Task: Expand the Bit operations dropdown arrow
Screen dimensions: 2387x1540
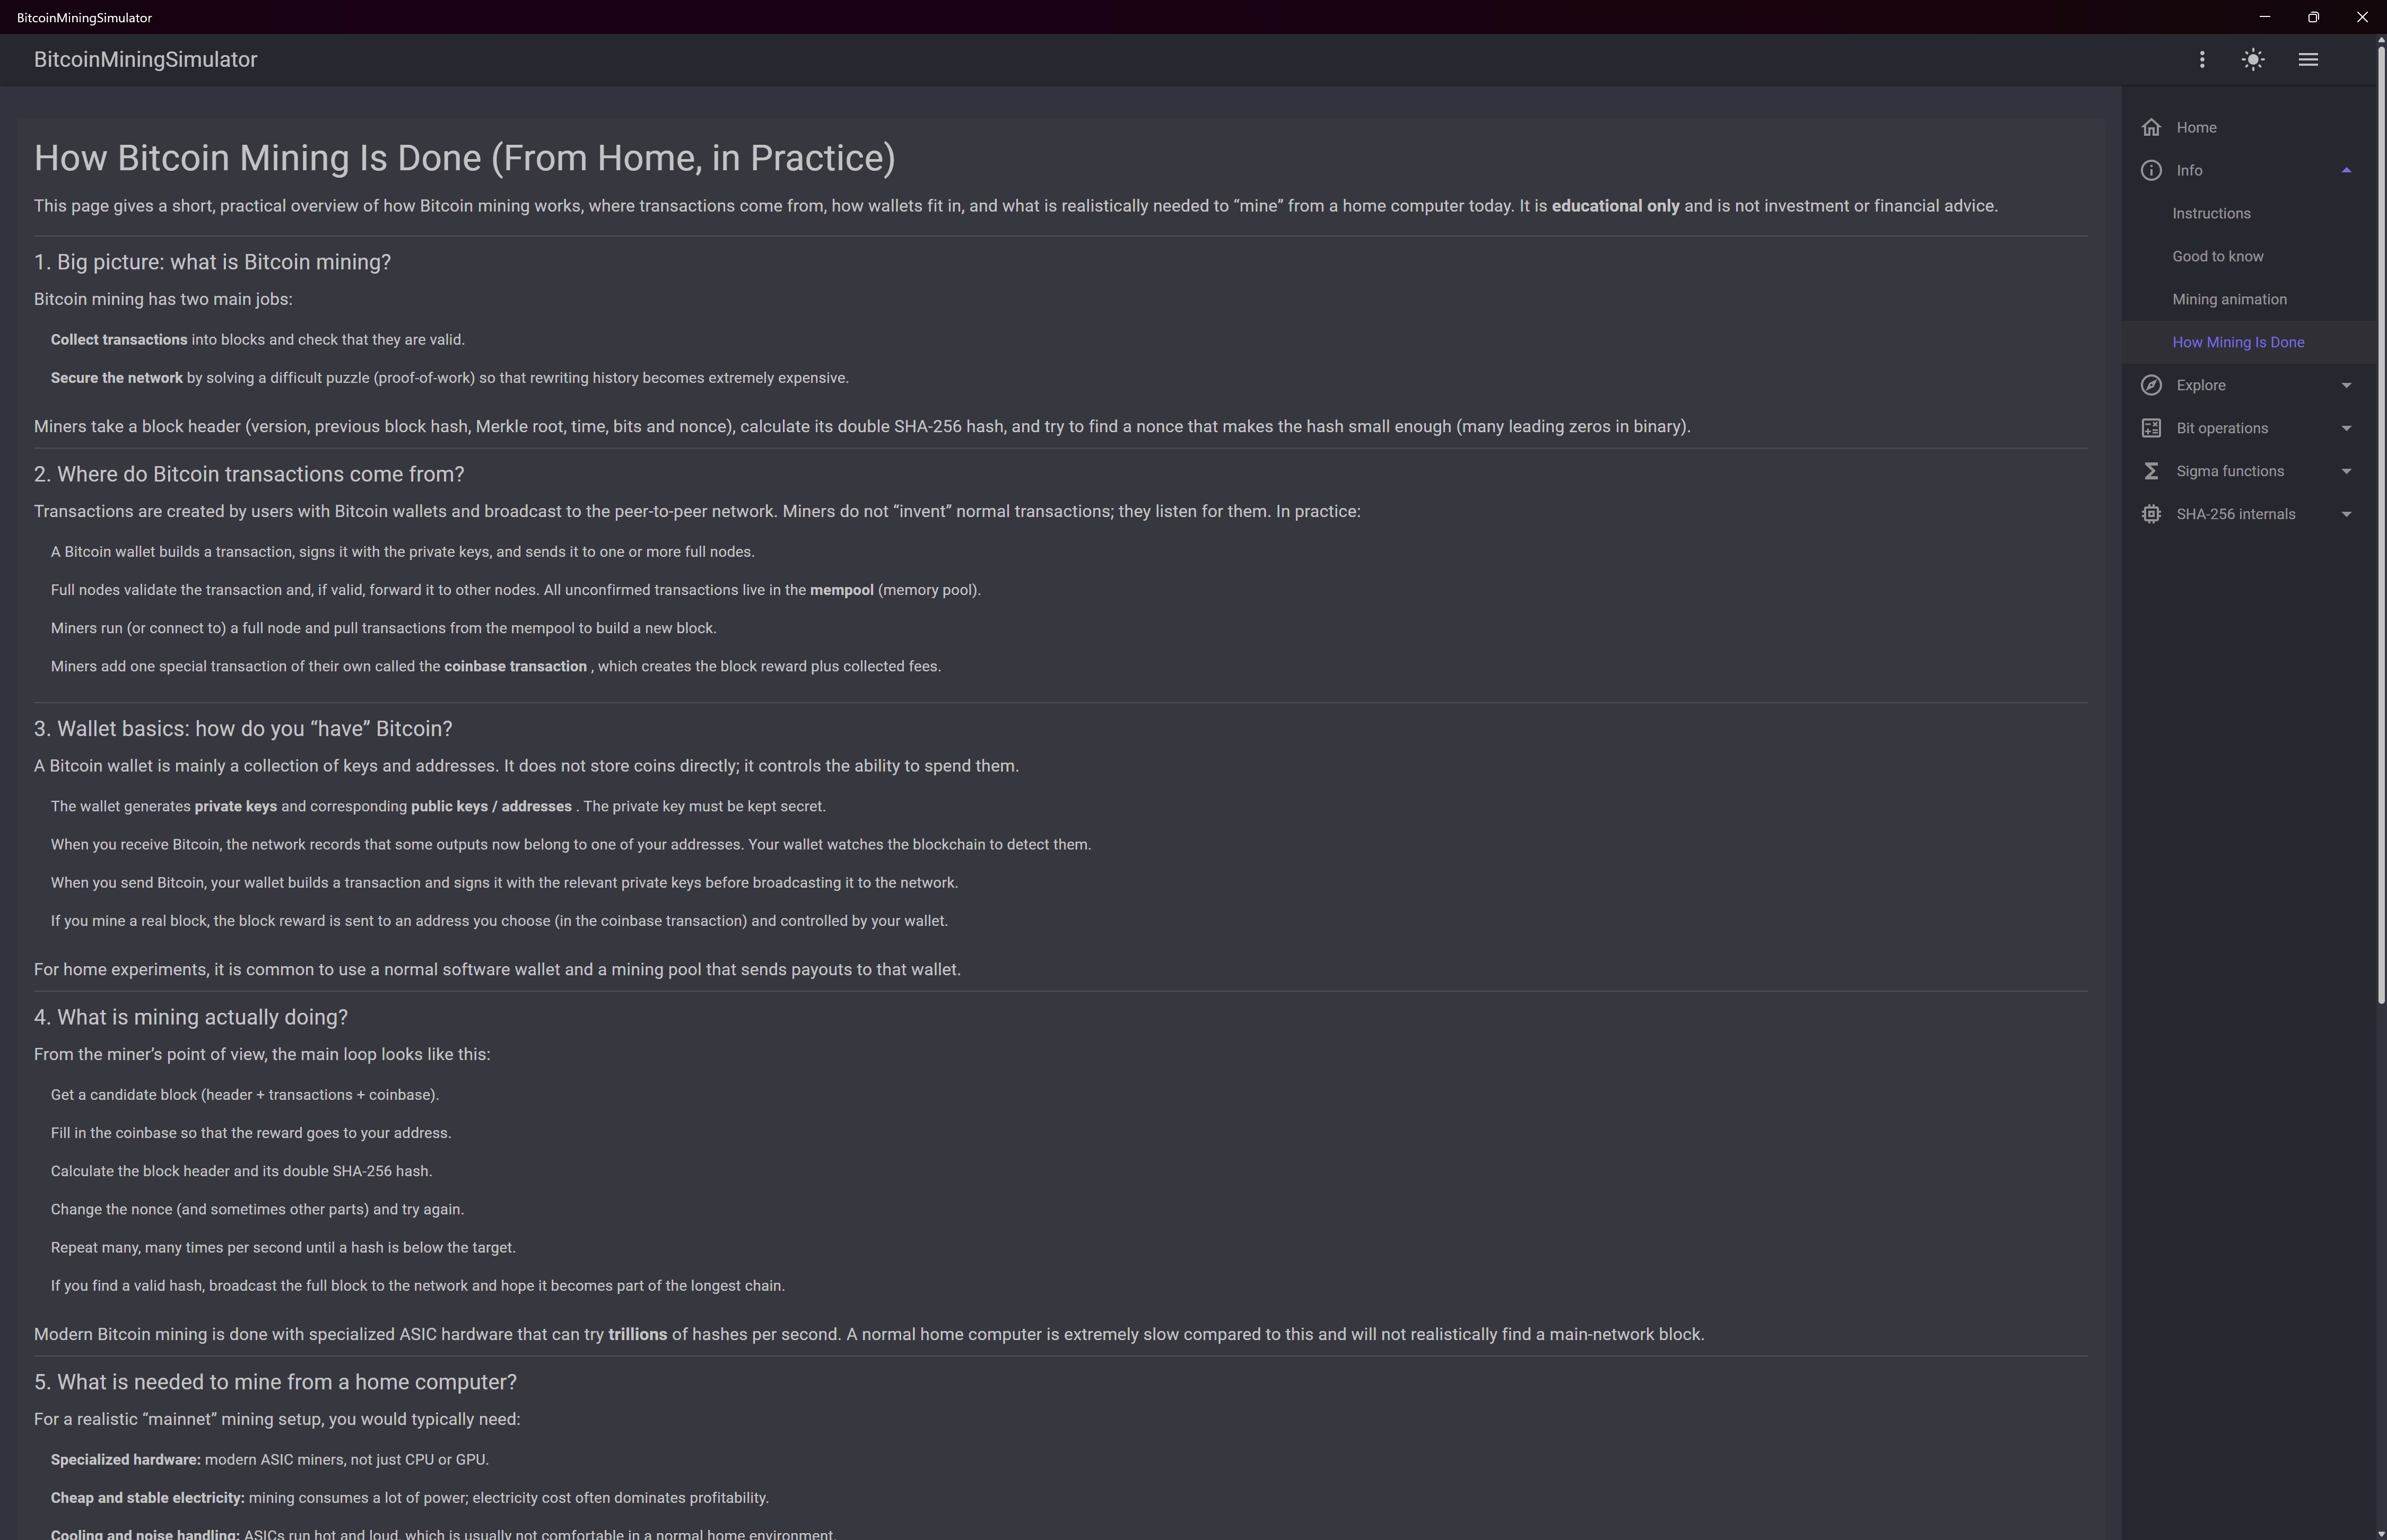Action: tap(2346, 428)
